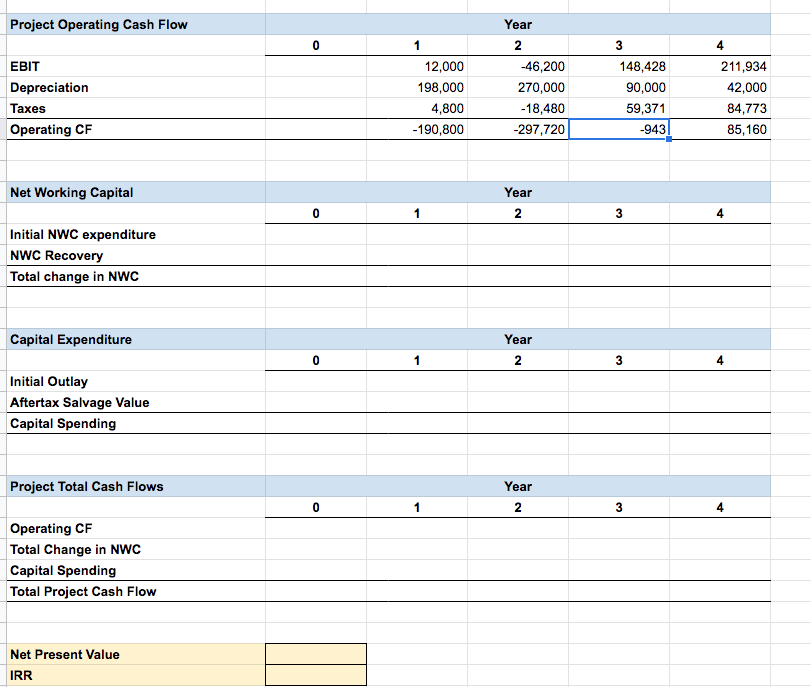Click the Year heading in Net Working Capital section

click(518, 192)
